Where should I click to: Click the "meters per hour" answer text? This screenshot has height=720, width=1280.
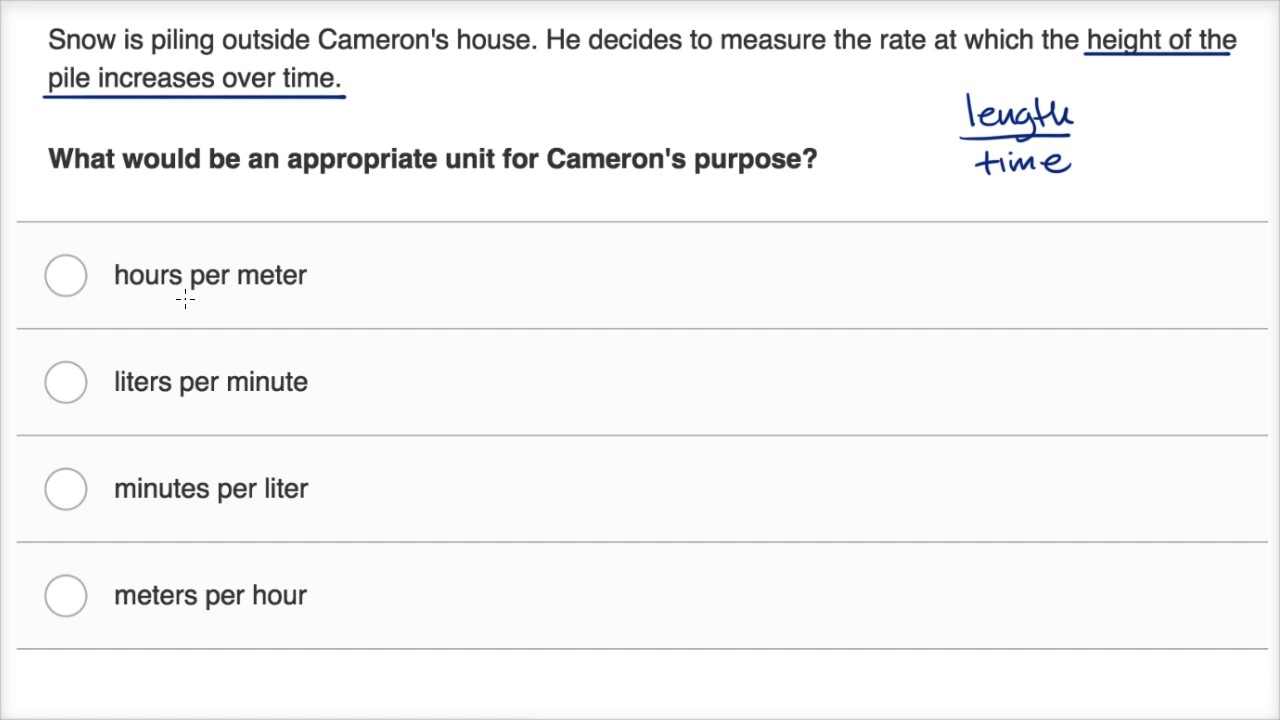210,596
